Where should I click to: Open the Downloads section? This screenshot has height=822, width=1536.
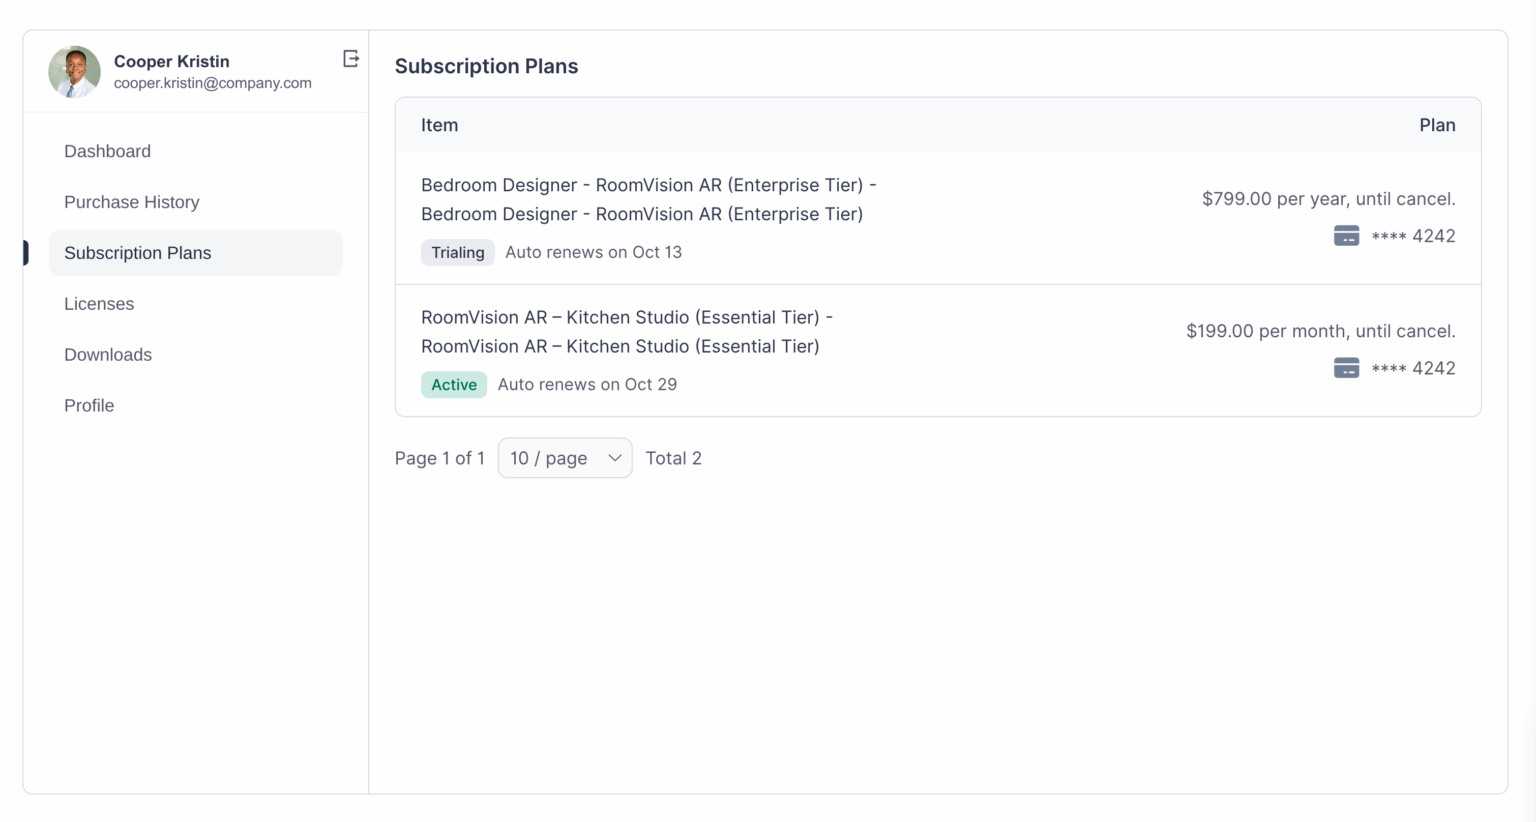pos(107,354)
